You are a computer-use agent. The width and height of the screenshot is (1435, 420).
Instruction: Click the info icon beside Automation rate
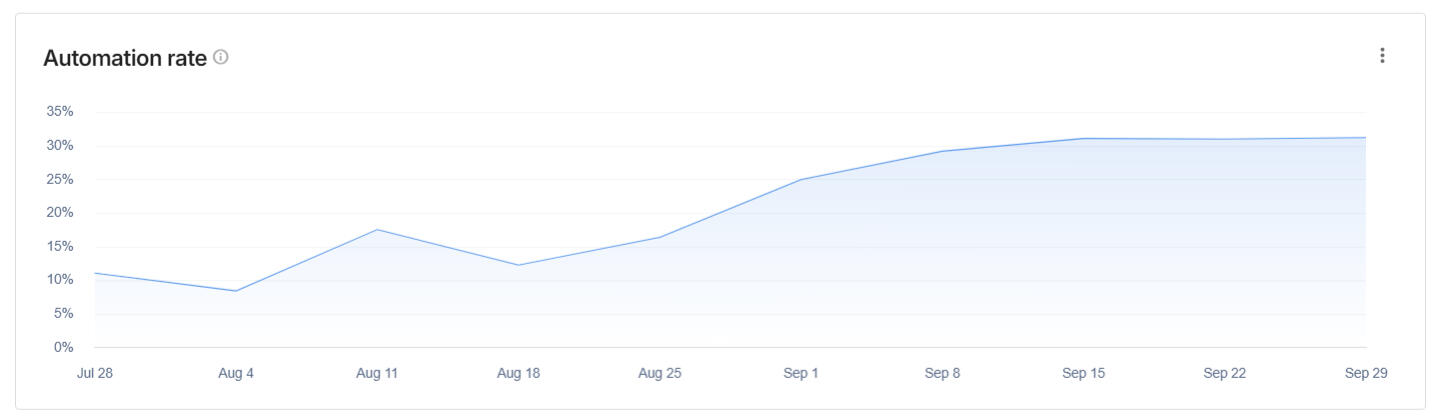pyautogui.click(x=221, y=58)
